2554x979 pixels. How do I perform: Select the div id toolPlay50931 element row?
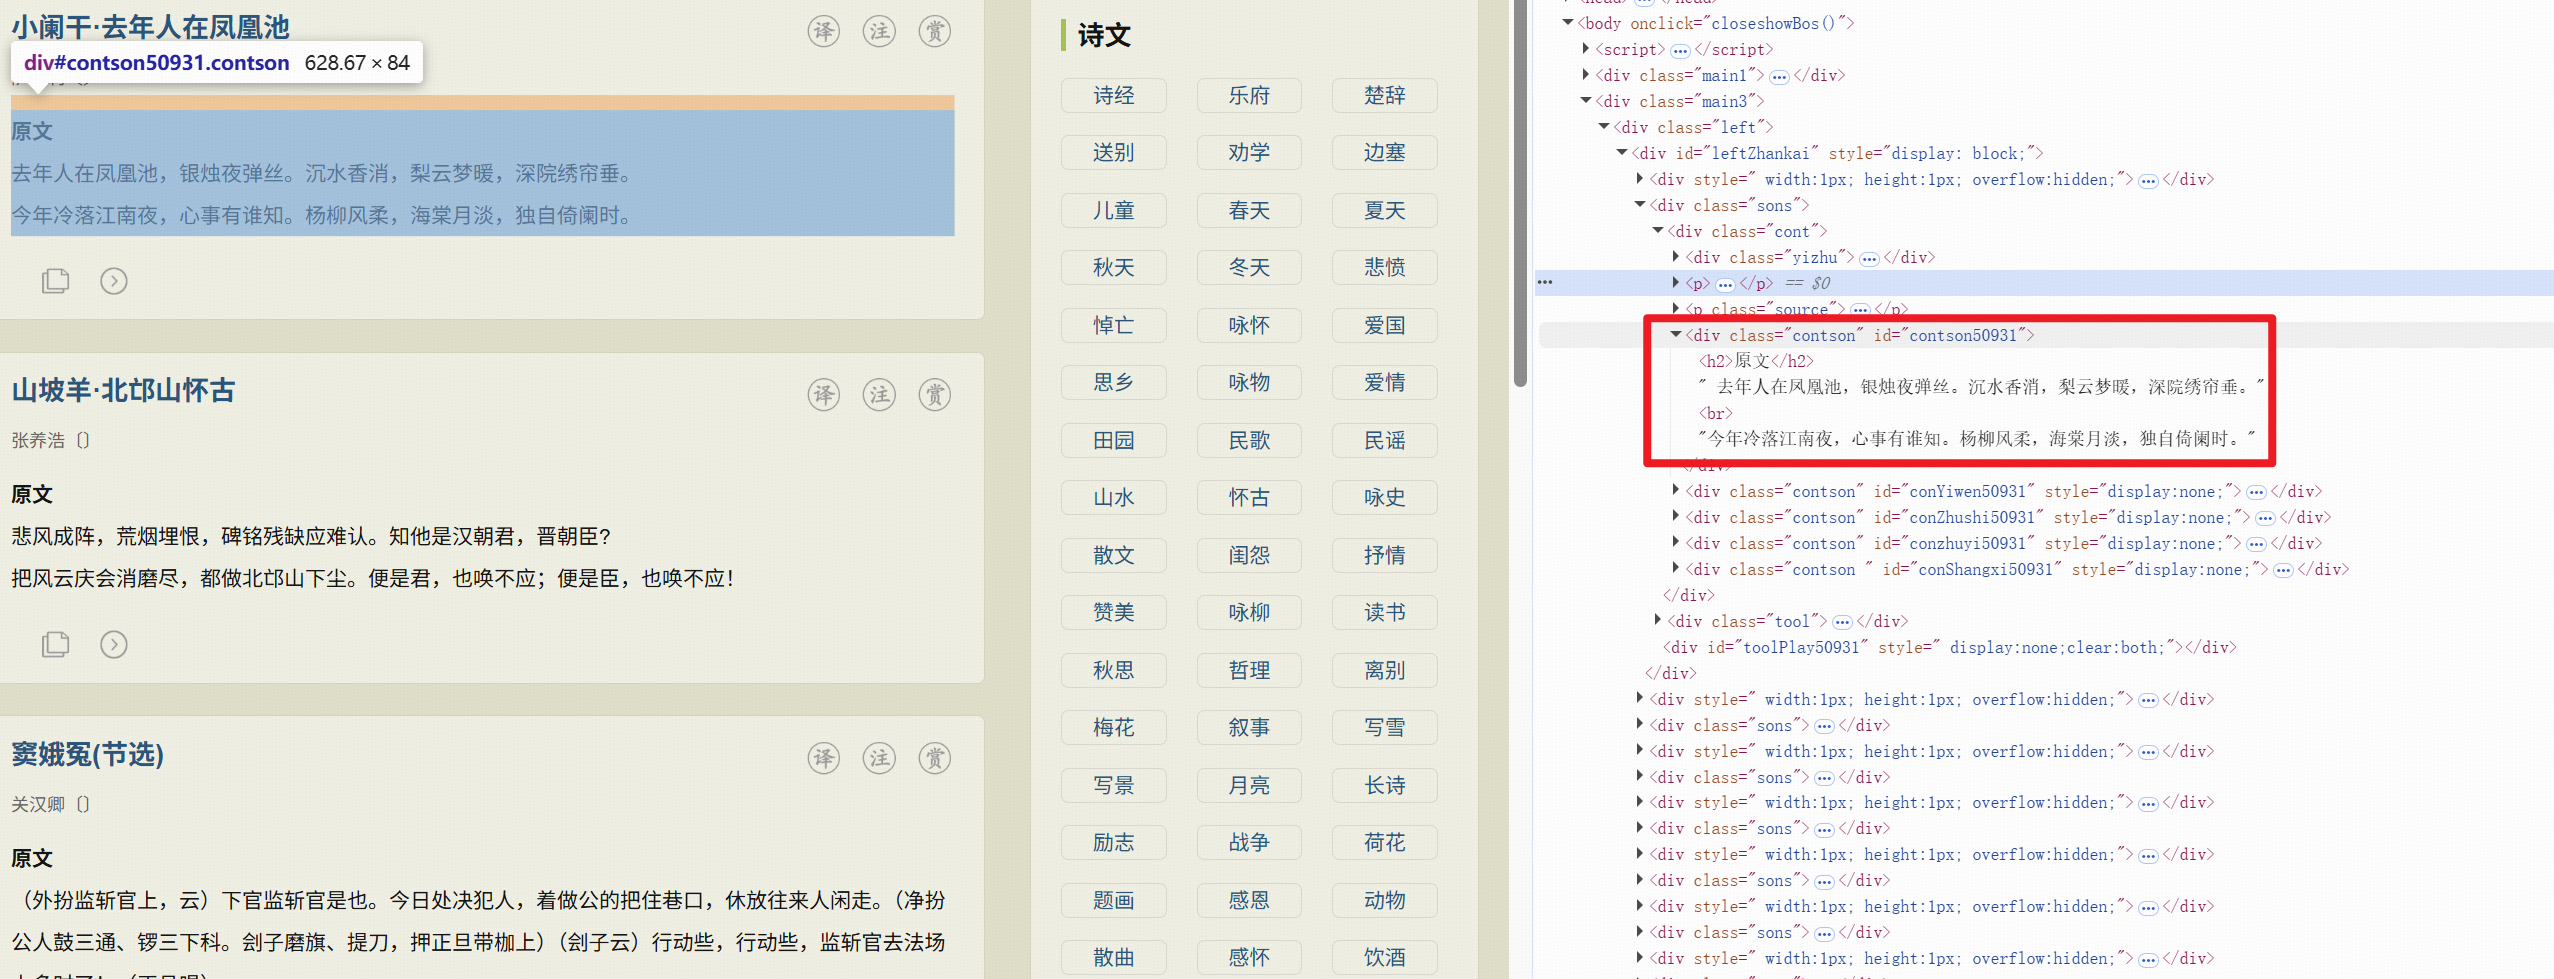pos(1948,647)
